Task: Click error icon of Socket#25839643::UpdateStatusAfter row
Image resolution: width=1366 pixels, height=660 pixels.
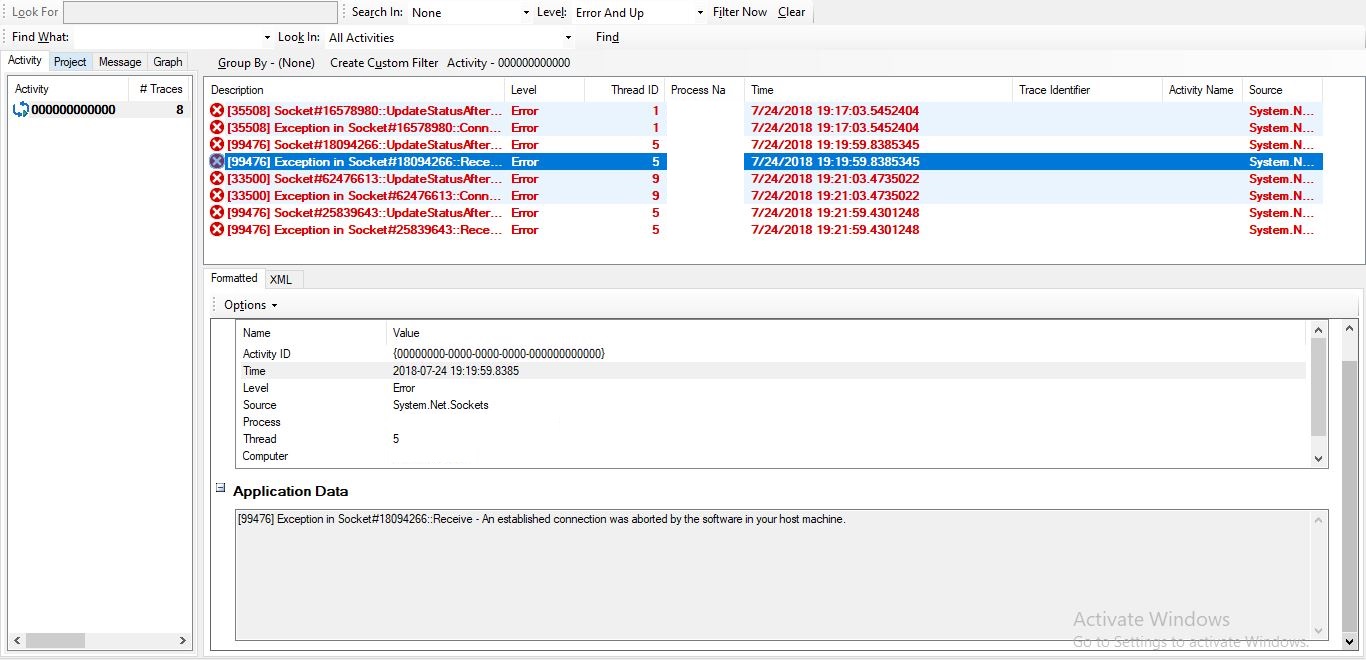Action: [x=217, y=213]
